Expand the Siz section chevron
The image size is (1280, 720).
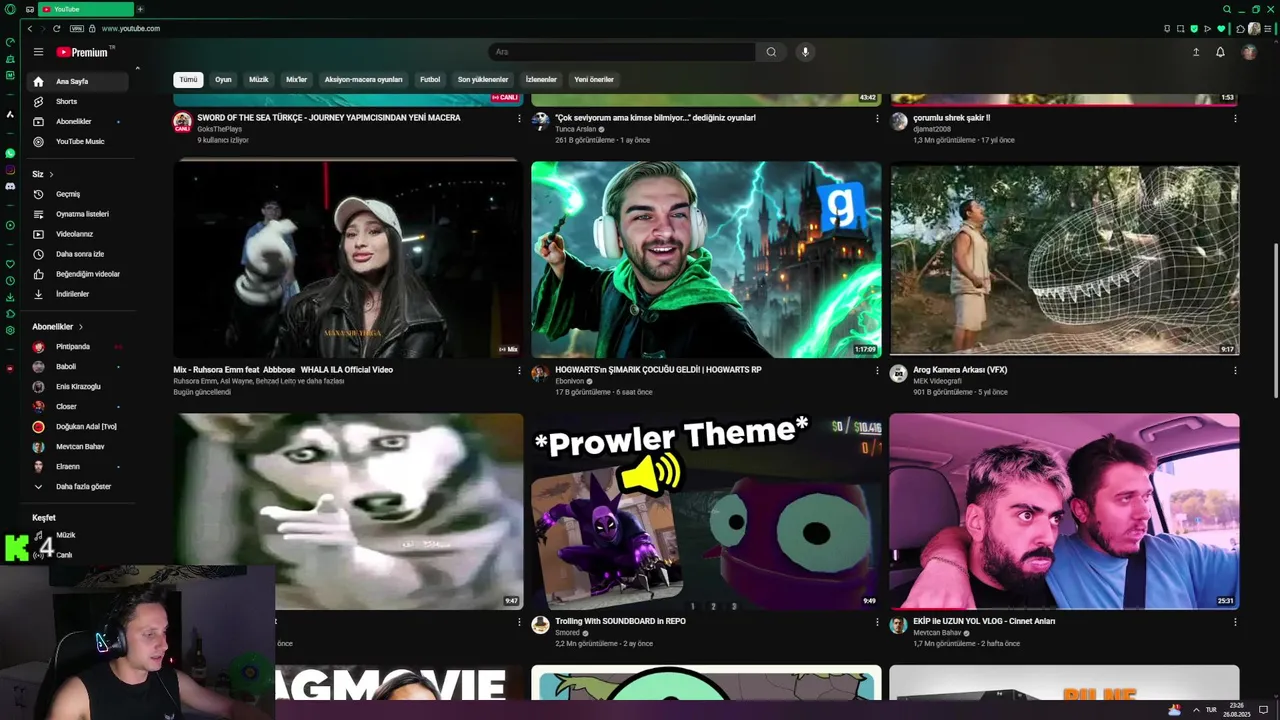[x=51, y=174]
